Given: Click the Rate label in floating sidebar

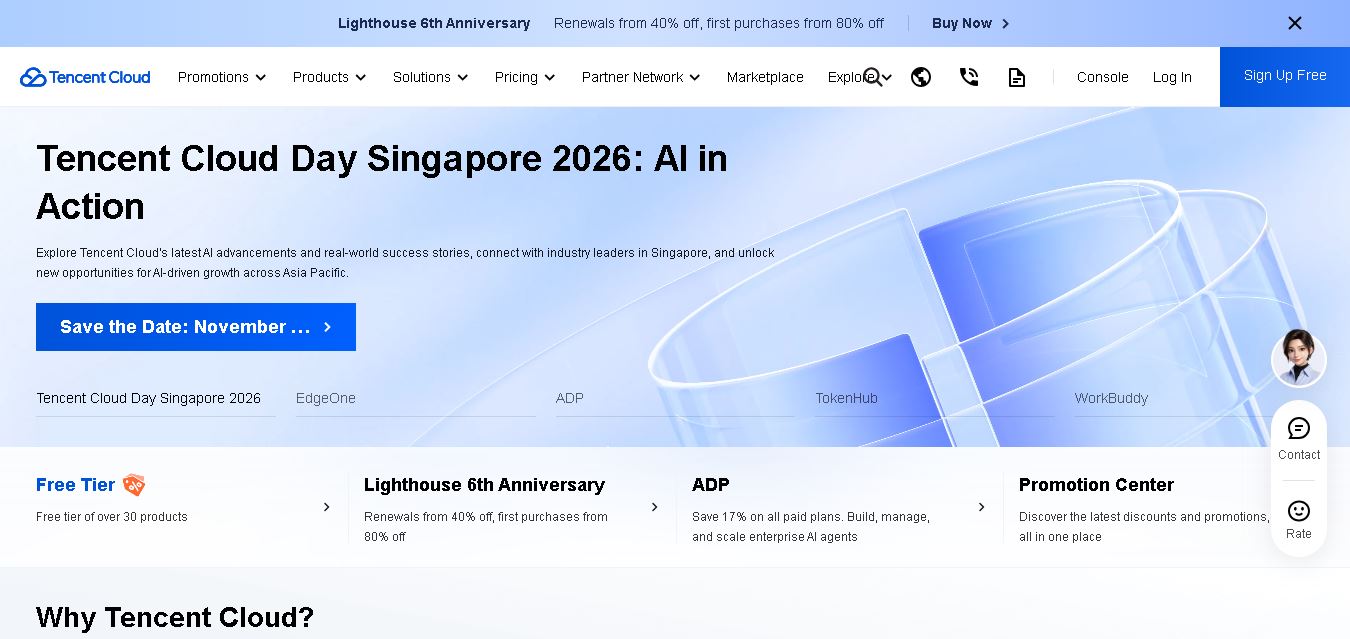Looking at the screenshot, I should click(x=1299, y=534).
